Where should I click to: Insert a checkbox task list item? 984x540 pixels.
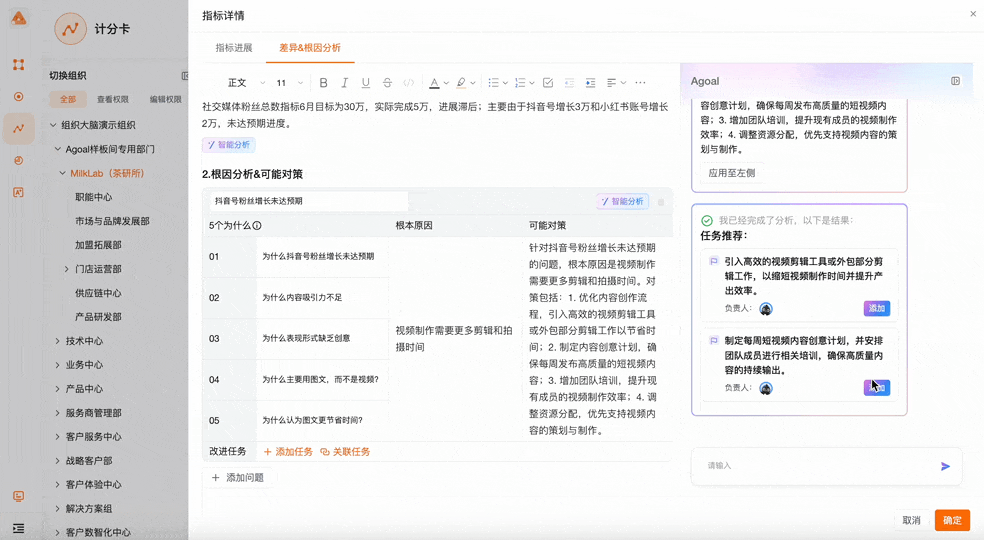pyautogui.click(x=547, y=83)
